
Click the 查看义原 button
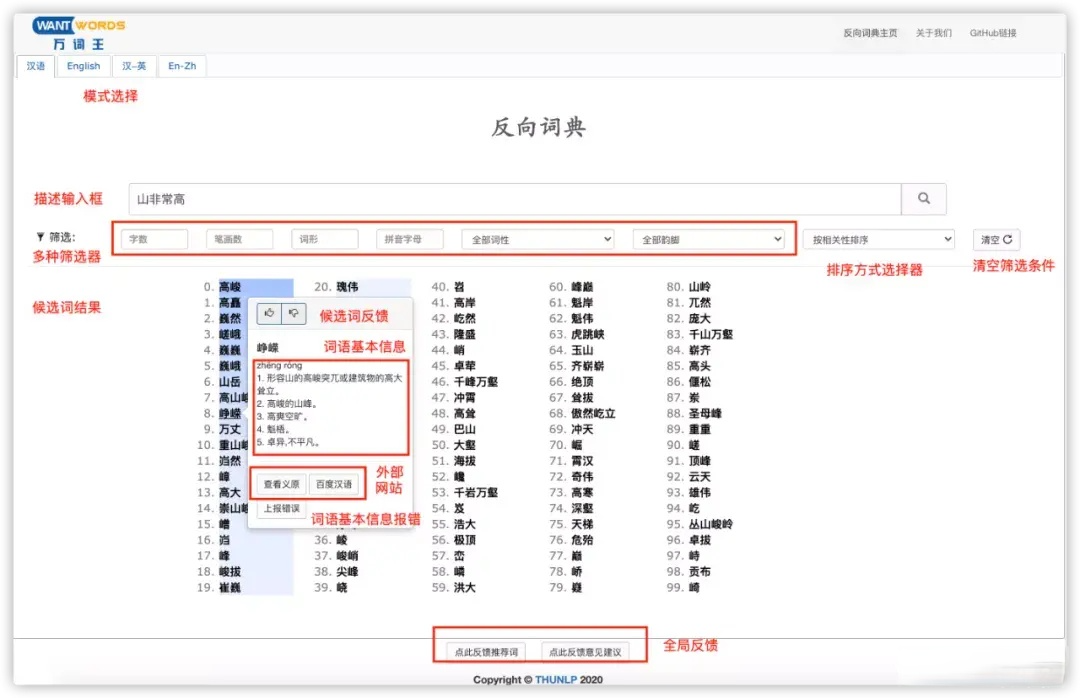(x=281, y=484)
